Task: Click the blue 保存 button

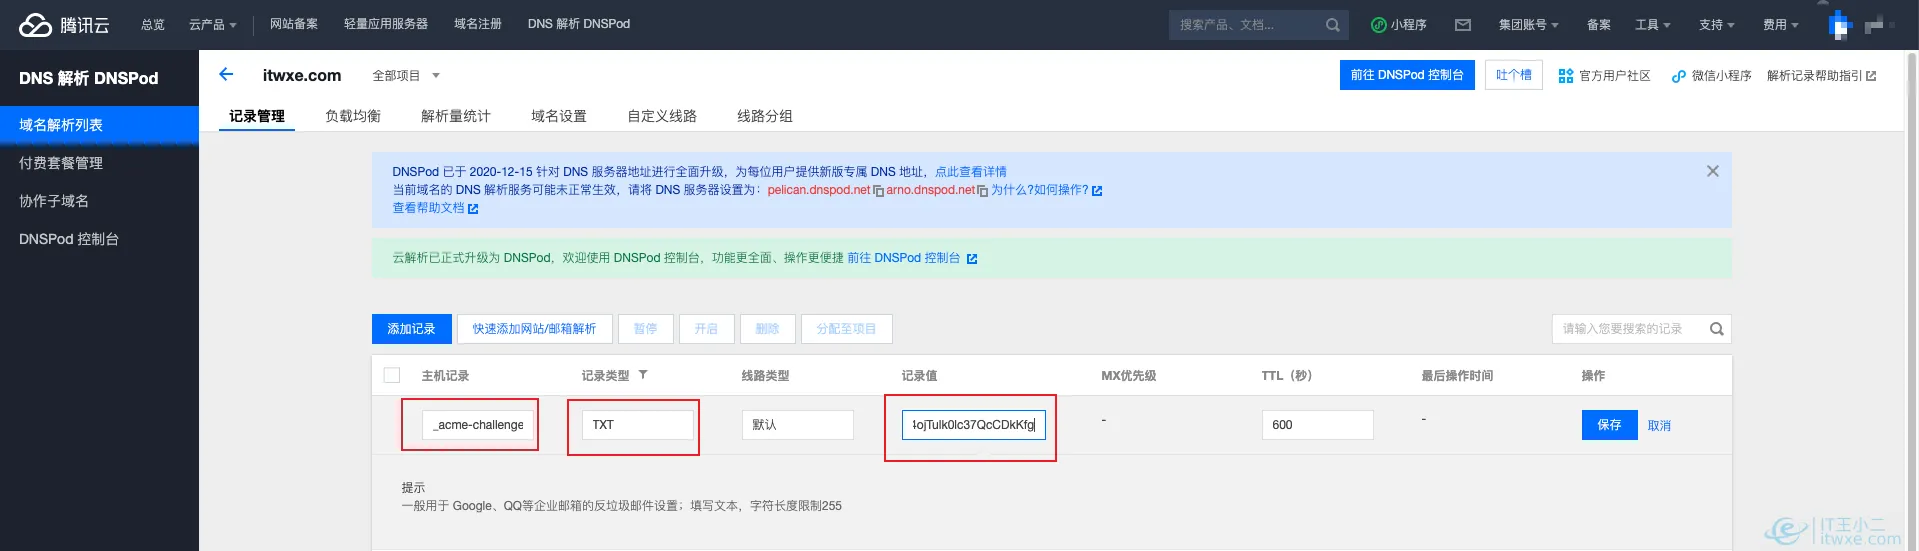Action: (1609, 425)
